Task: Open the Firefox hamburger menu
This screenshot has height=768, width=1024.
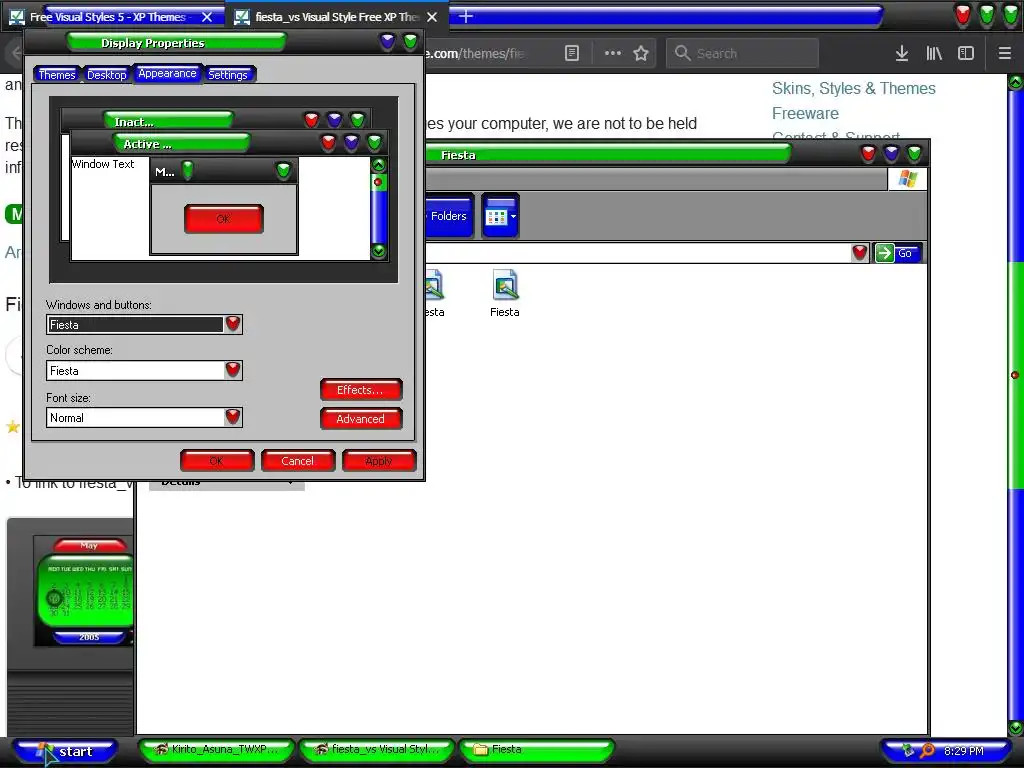Action: pyautogui.click(x=1005, y=54)
